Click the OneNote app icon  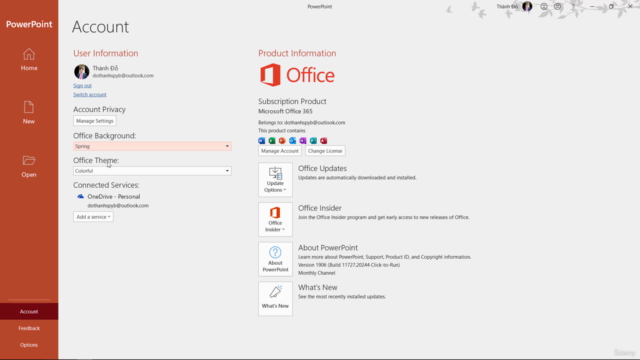coord(303,141)
